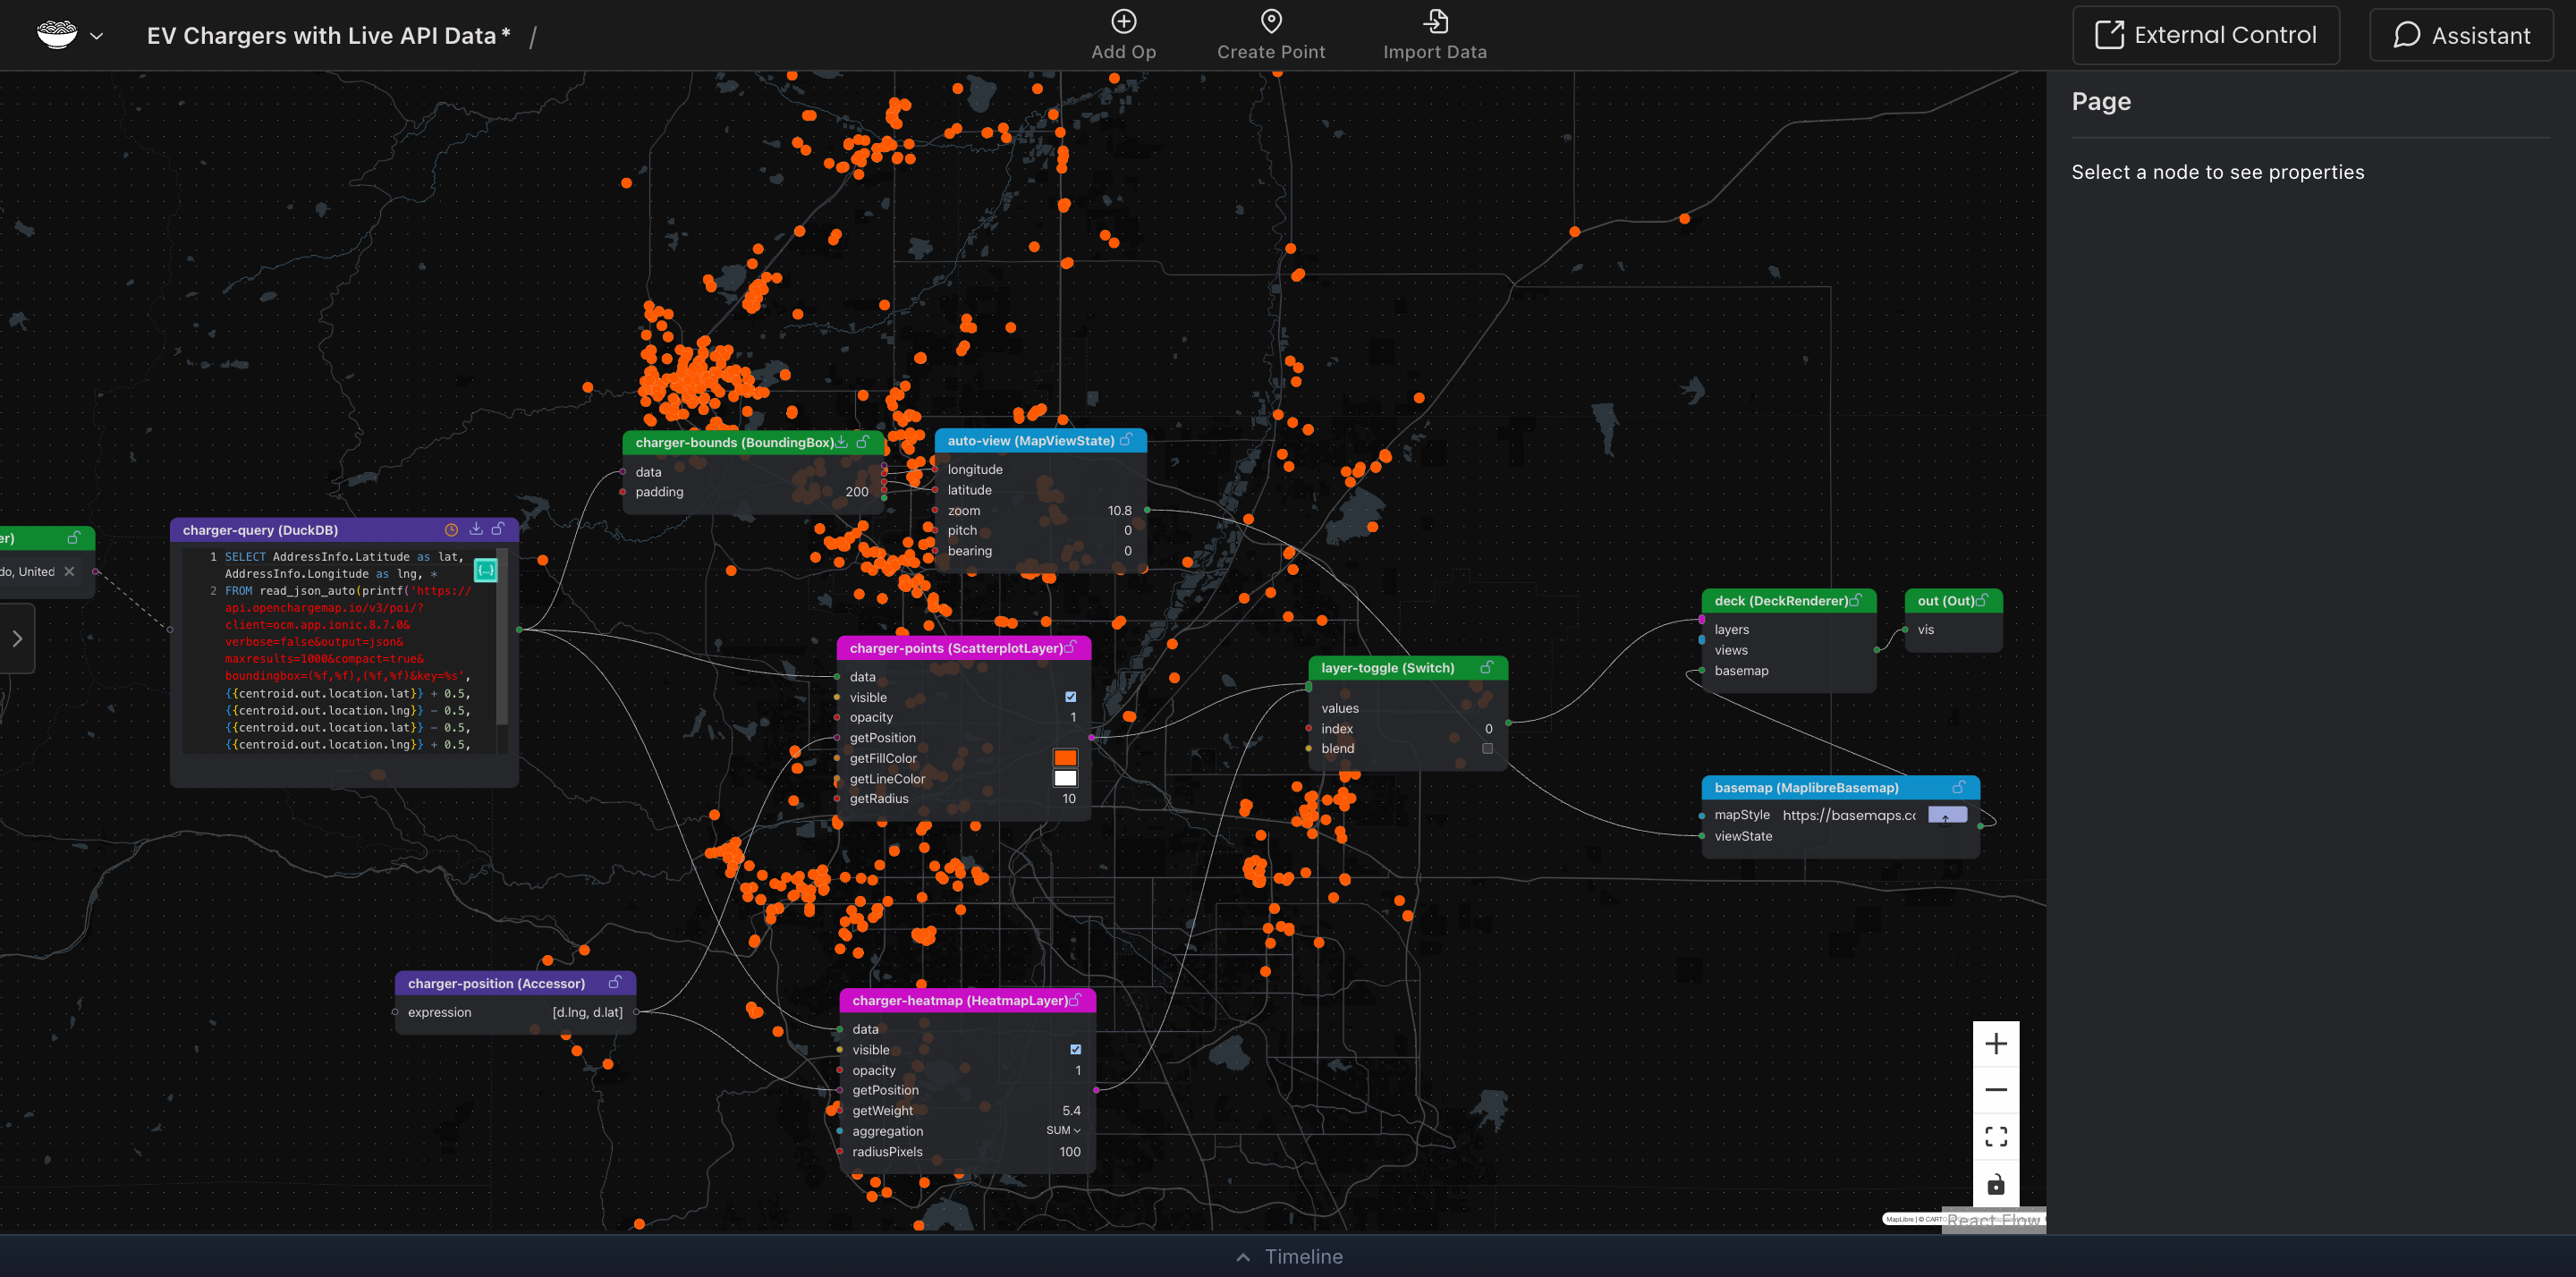Click the radiusPixels value 100
This screenshot has width=2576, height=1277.
coord(1069,1152)
